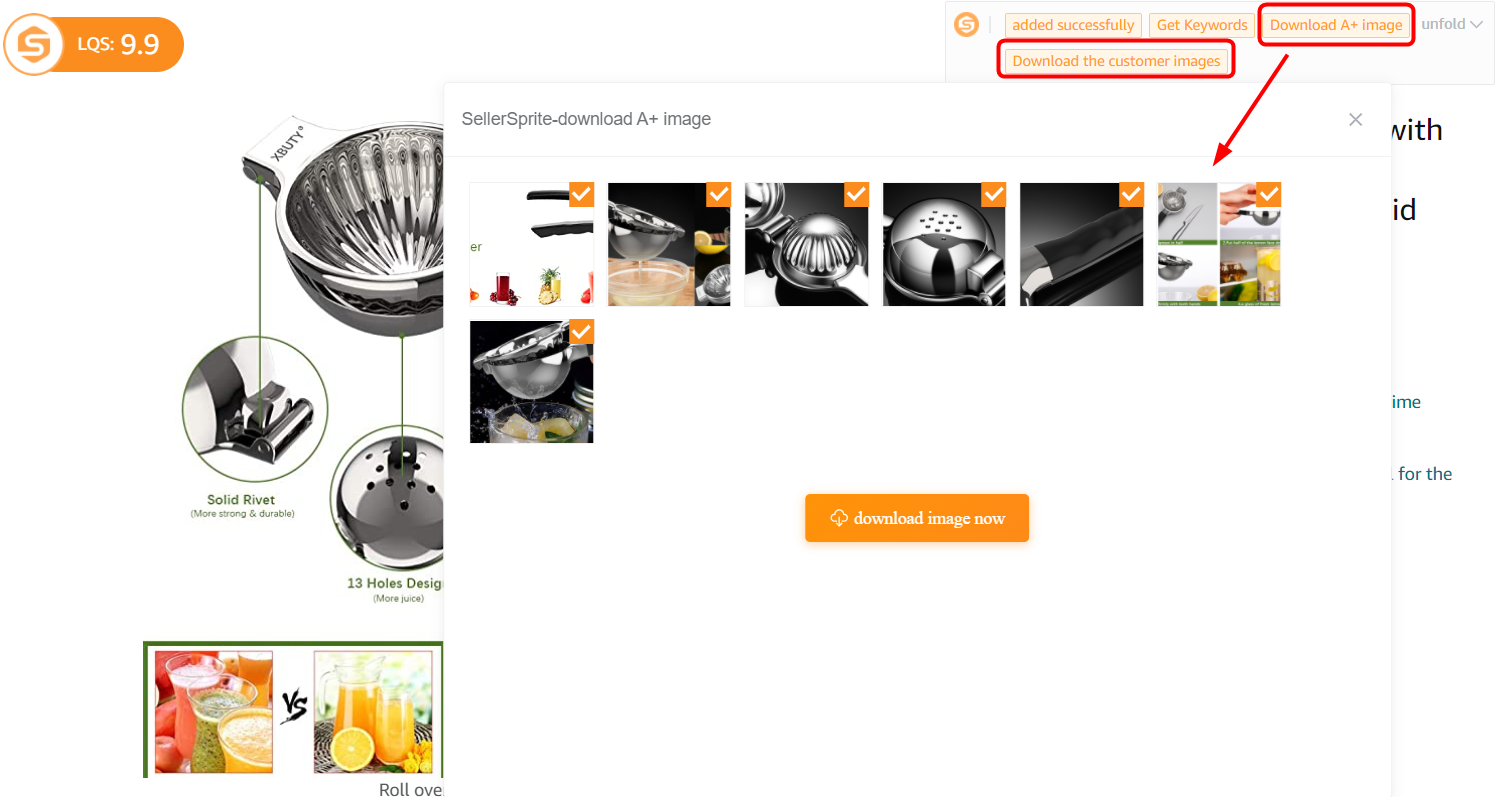Screen dimensions: 1498x797
Task: Uncheck the first A+ image thumbnail
Action: (x=581, y=194)
